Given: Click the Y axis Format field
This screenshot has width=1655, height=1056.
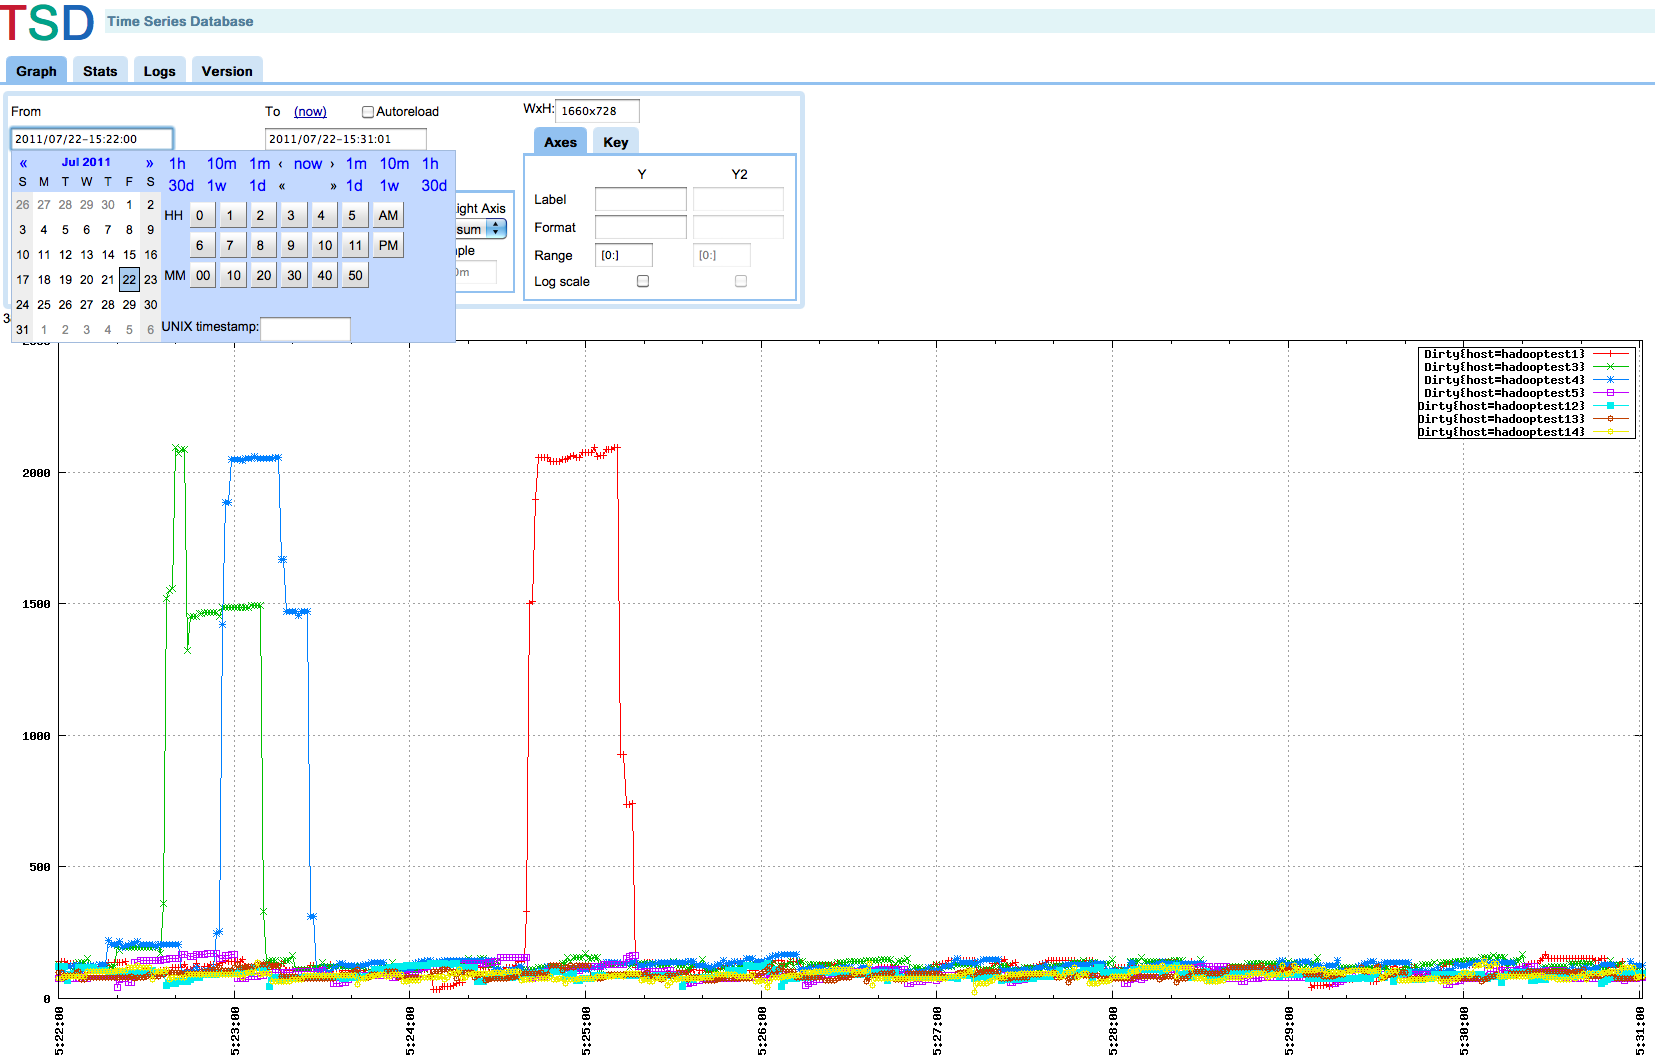Looking at the screenshot, I should 641,227.
